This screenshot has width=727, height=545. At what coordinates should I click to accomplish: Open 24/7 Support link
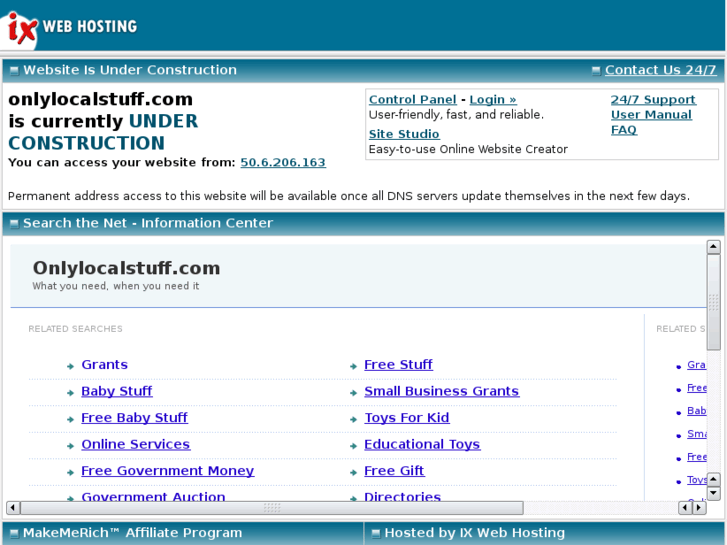(653, 100)
